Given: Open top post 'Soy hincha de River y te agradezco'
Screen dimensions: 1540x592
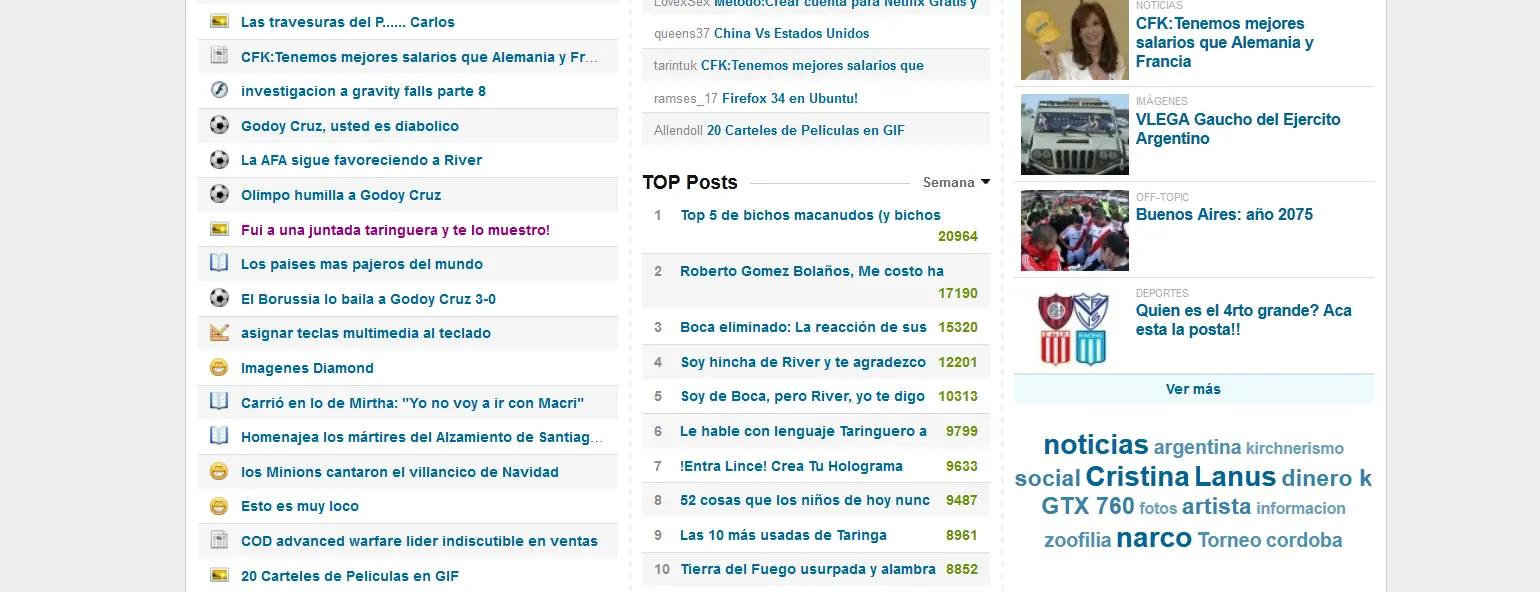Looking at the screenshot, I should (x=803, y=362).
